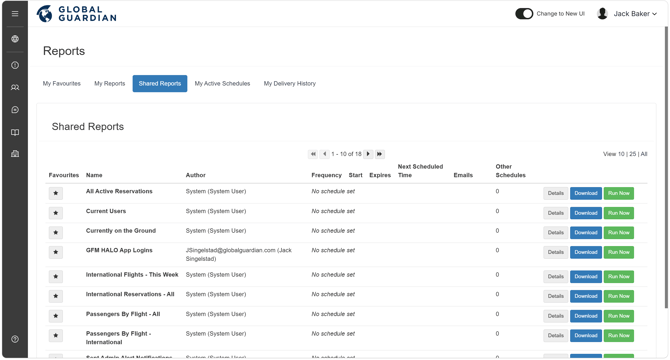Open Details for Passengers By Flight - International

[x=555, y=336]
